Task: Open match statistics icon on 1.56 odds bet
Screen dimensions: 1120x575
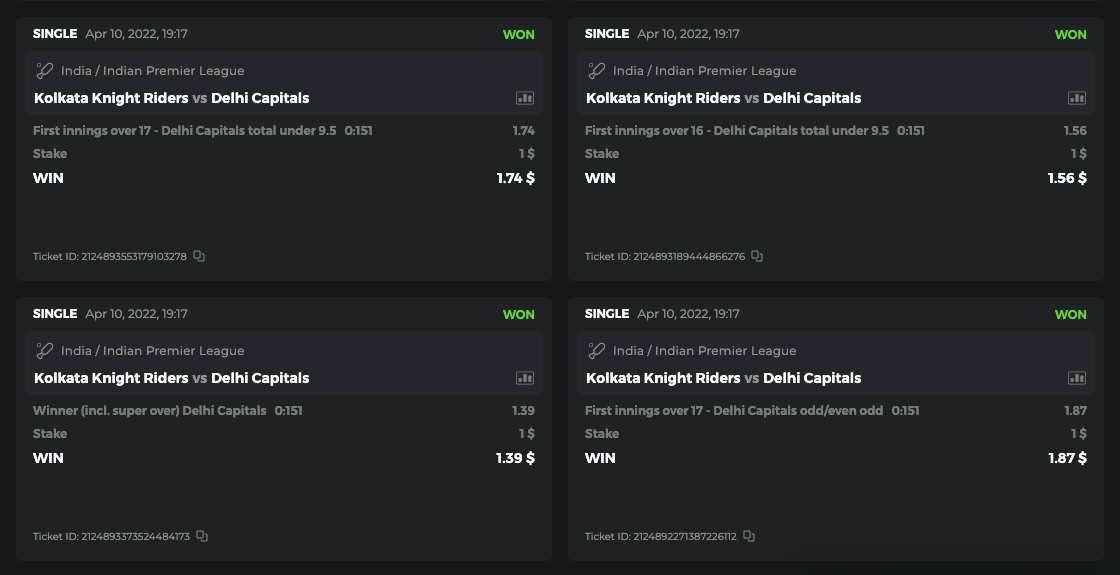Action: (x=1077, y=98)
